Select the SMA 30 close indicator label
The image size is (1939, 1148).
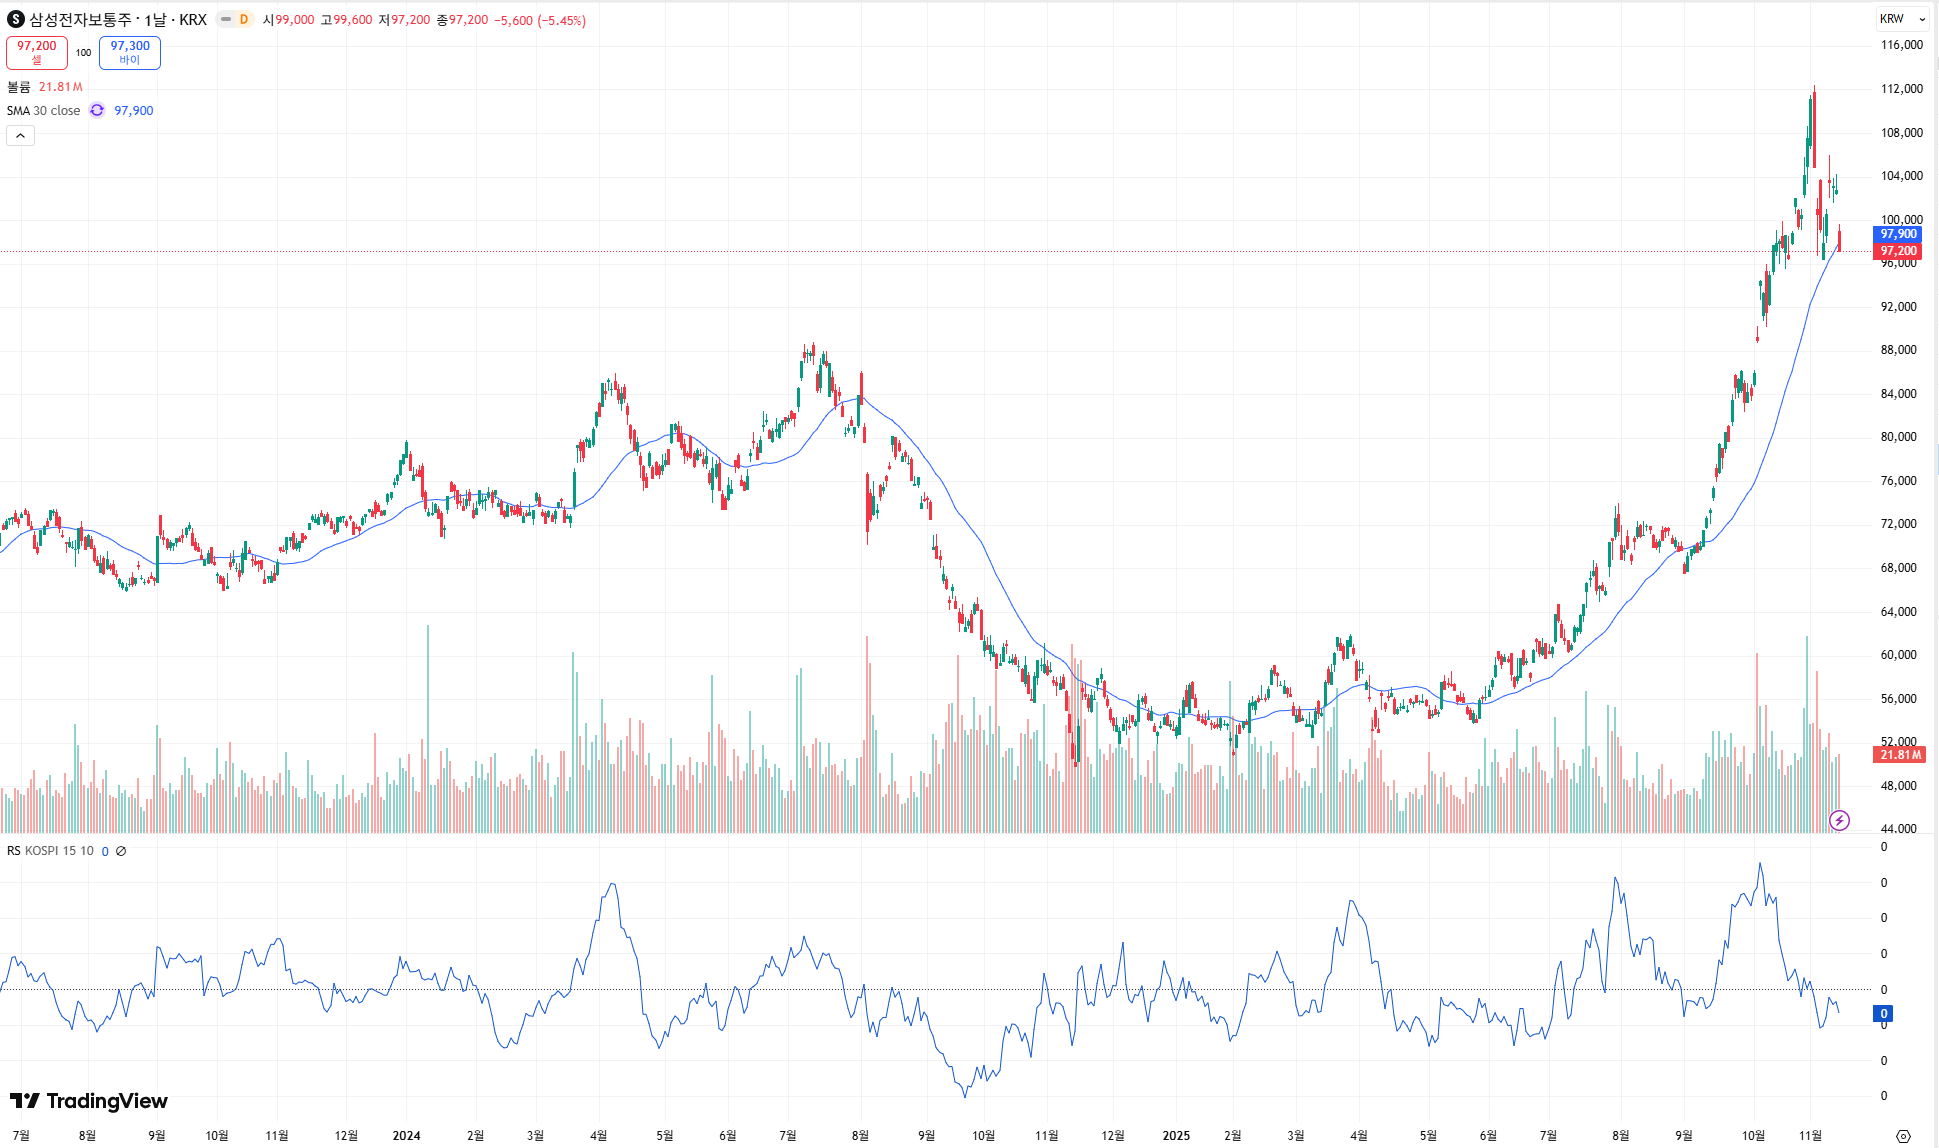[x=43, y=111]
